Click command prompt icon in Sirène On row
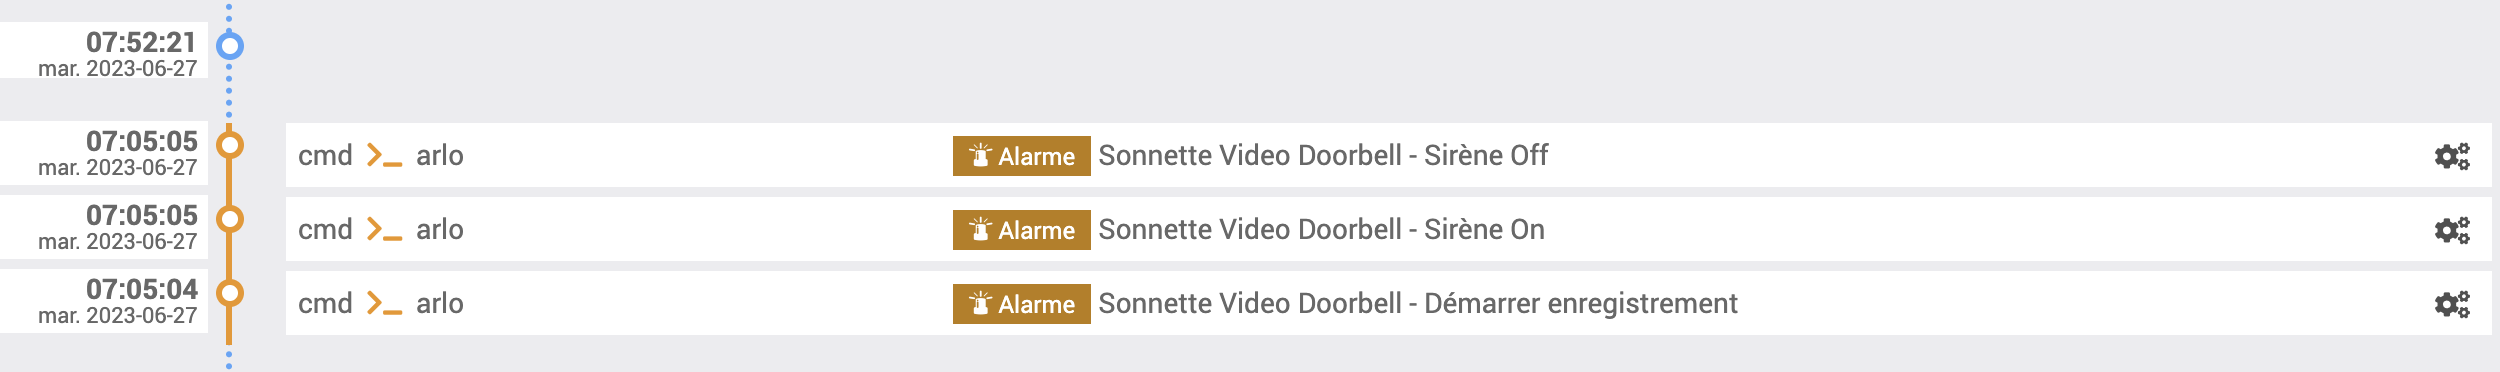 384,229
